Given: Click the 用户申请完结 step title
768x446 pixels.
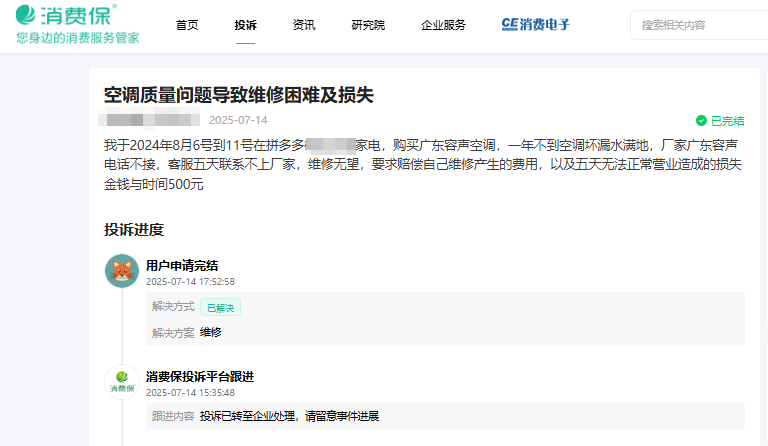Looking at the screenshot, I should (183, 266).
